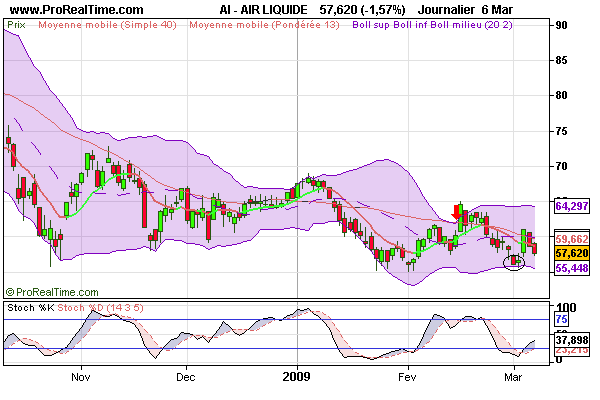Select 'Moyenne mobile (Pondérée 13)' legend
Image resolution: width=600 pixels, height=400 pixels.
264,25
